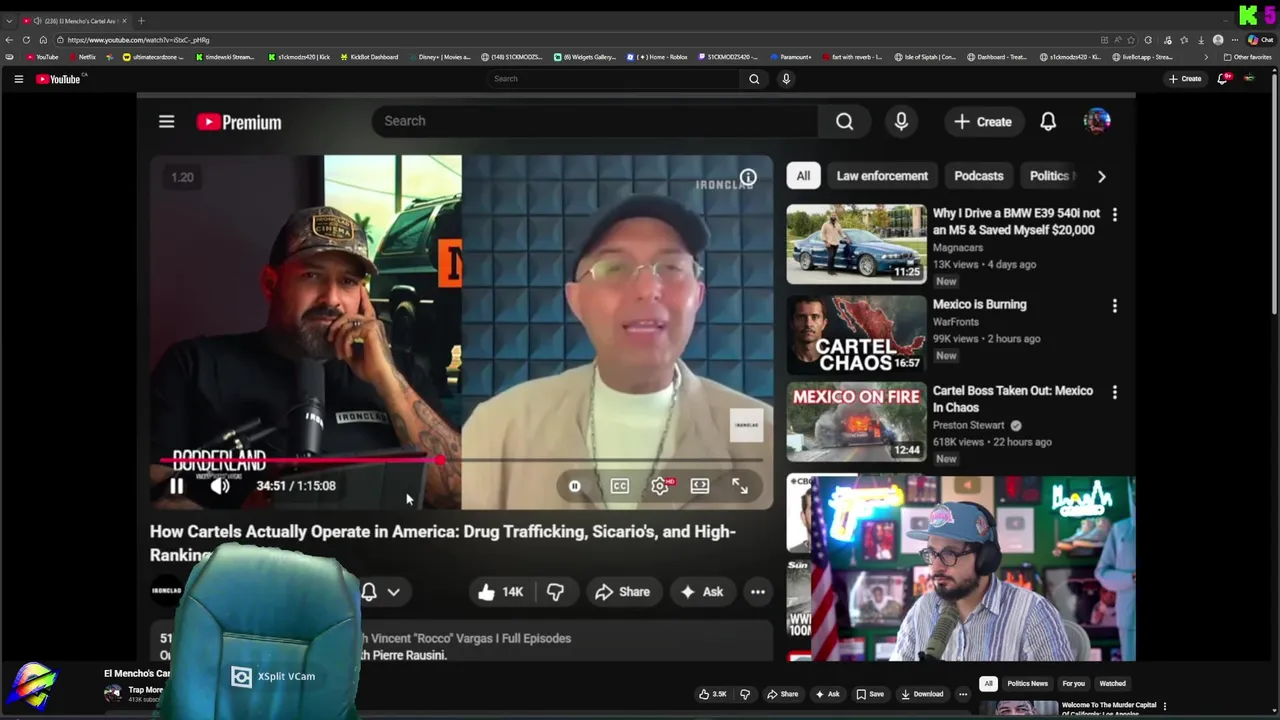
Task: Open the player settings gear
Action: 660,486
